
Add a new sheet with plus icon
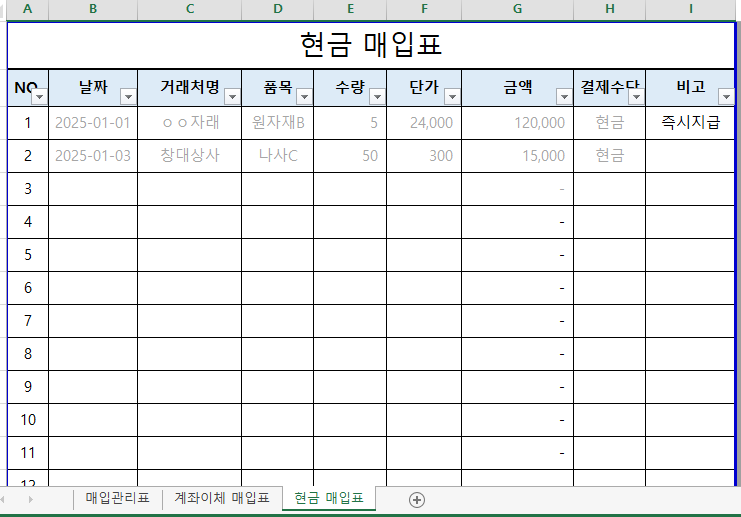pos(417,499)
